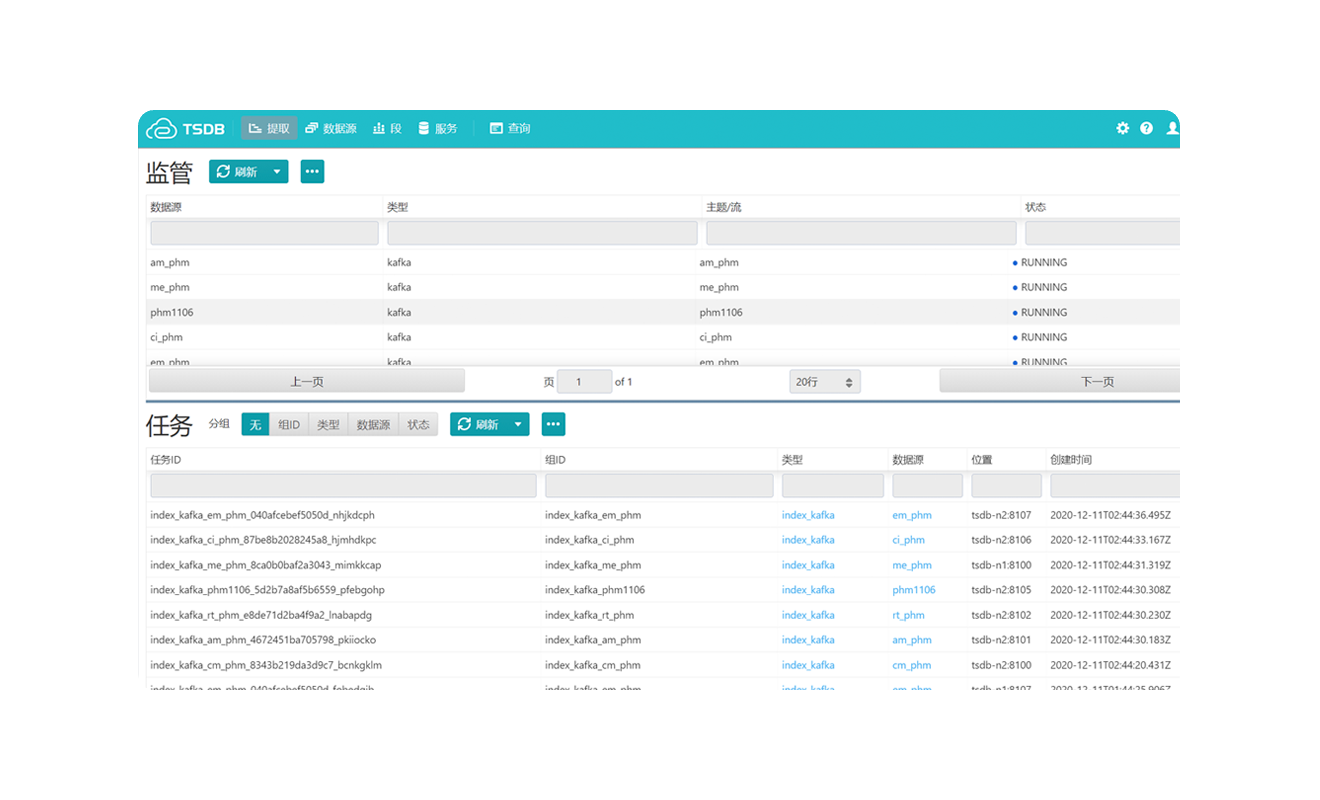Click timestamp 2020-12-11T02:44:20.431Z

tap(1110, 665)
